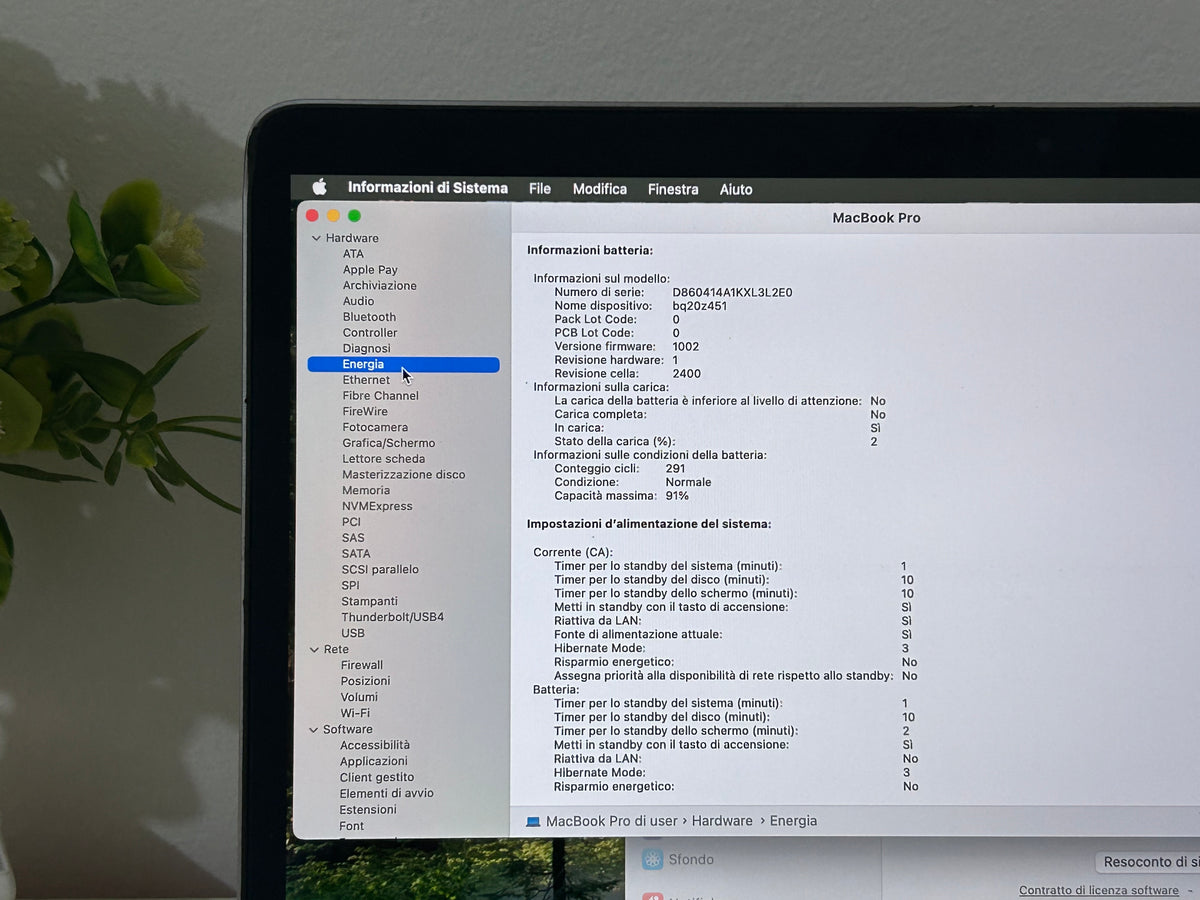Select Masterizzazione disco in the sidebar
The width and height of the screenshot is (1200, 900).
403,474
